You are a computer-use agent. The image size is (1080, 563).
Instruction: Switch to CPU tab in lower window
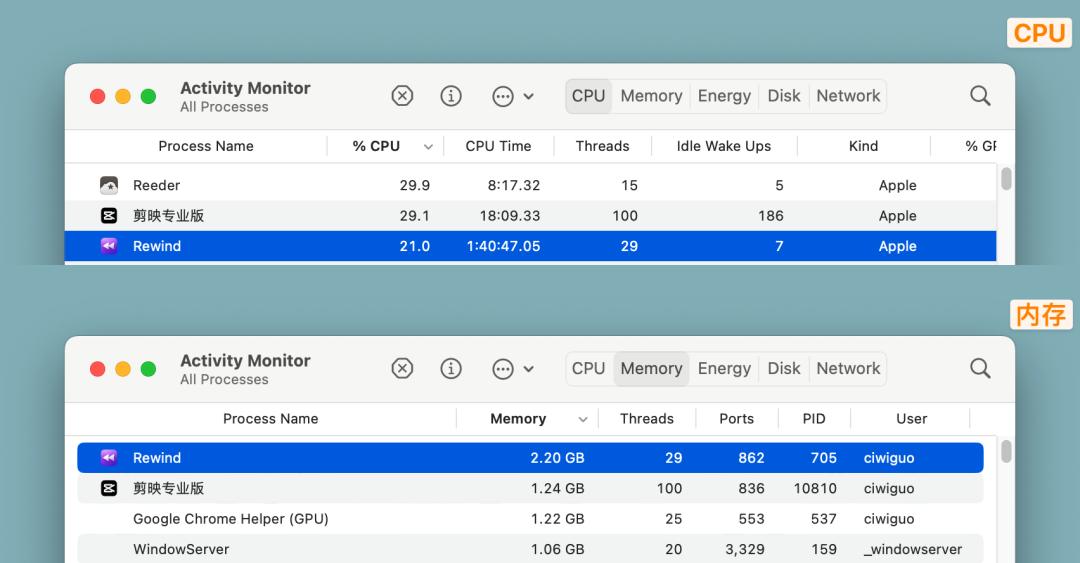588,369
